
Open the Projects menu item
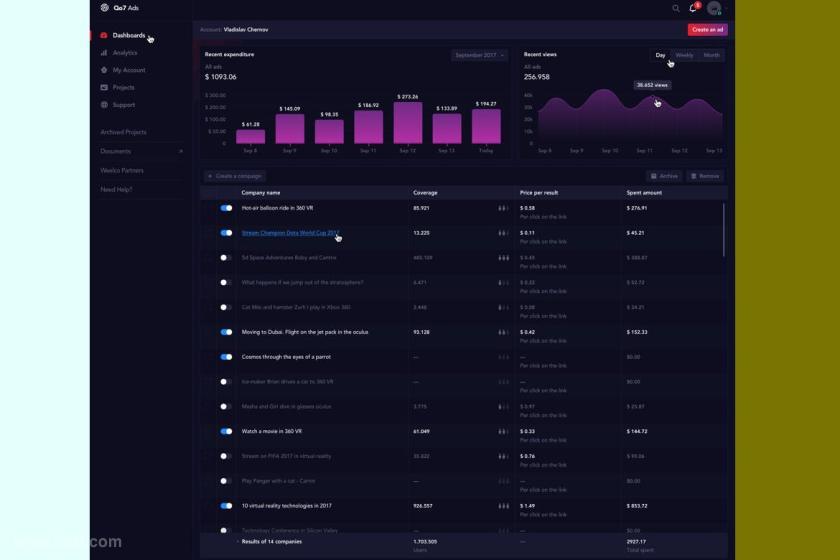pos(124,87)
